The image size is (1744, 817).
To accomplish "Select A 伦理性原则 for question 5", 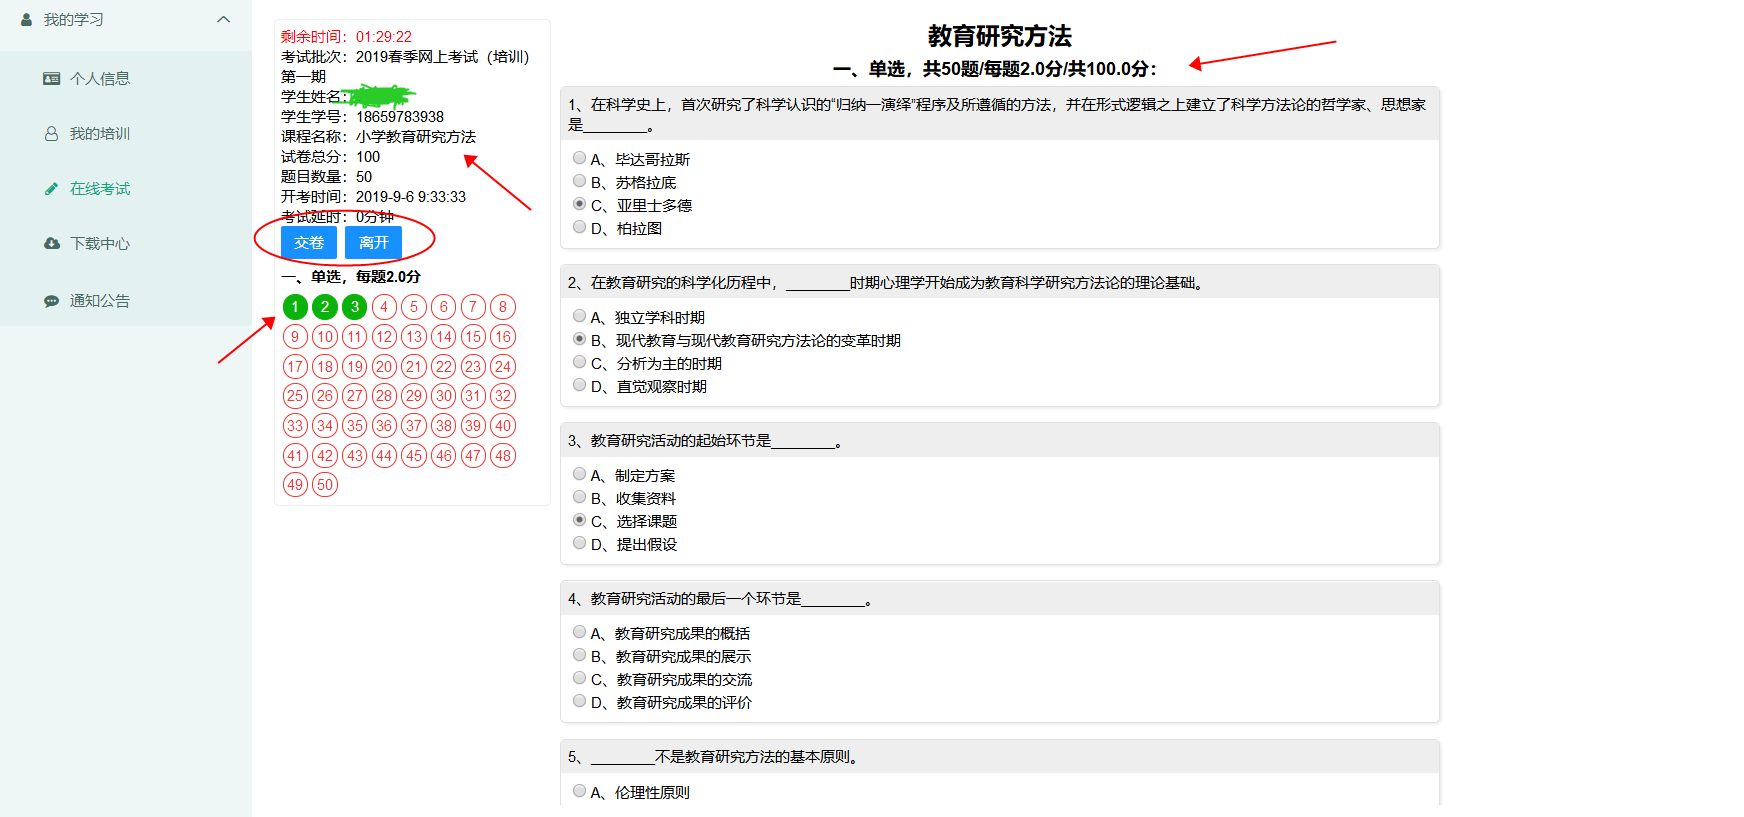I will pyautogui.click(x=579, y=791).
